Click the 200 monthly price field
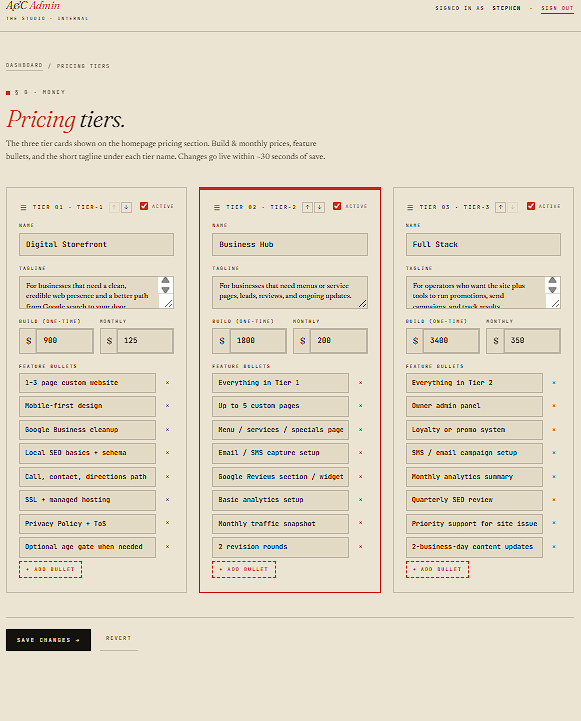581x721 pixels. pyautogui.click(x=338, y=341)
